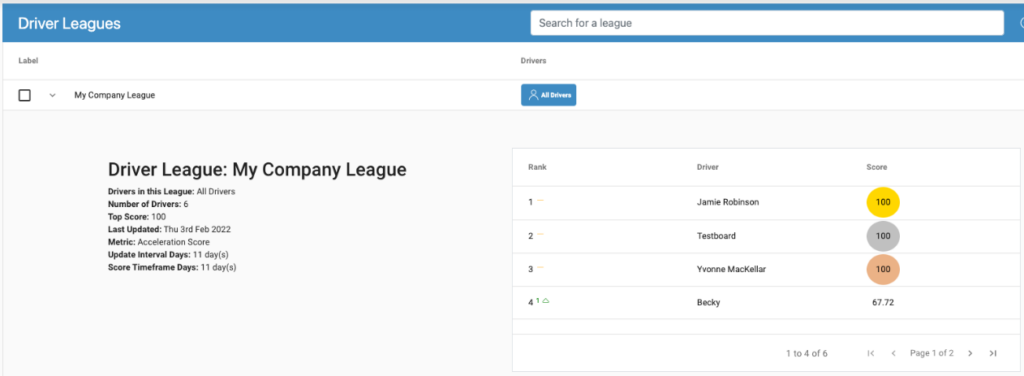Select driver Testboard
This screenshot has height=376, width=1024.
point(716,236)
